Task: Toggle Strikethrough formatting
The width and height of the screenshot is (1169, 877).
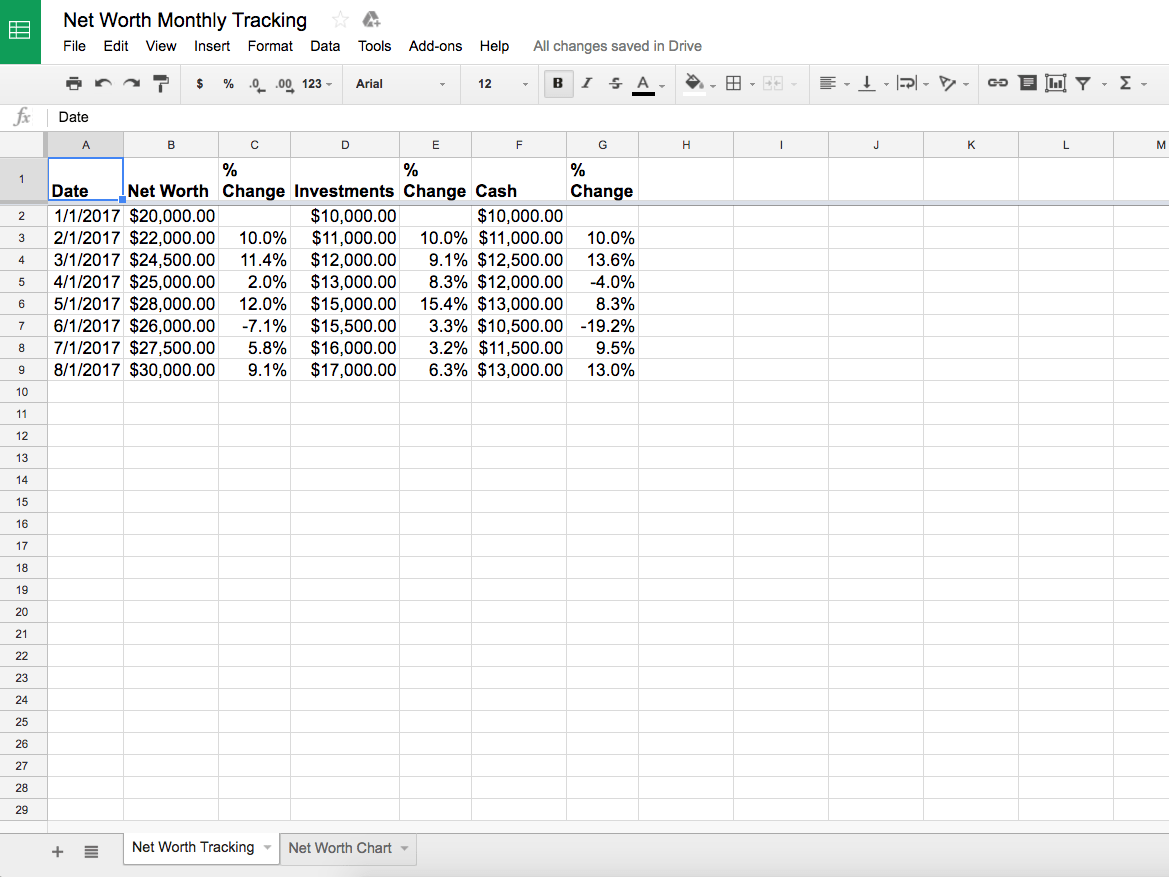Action: click(615, 84)
